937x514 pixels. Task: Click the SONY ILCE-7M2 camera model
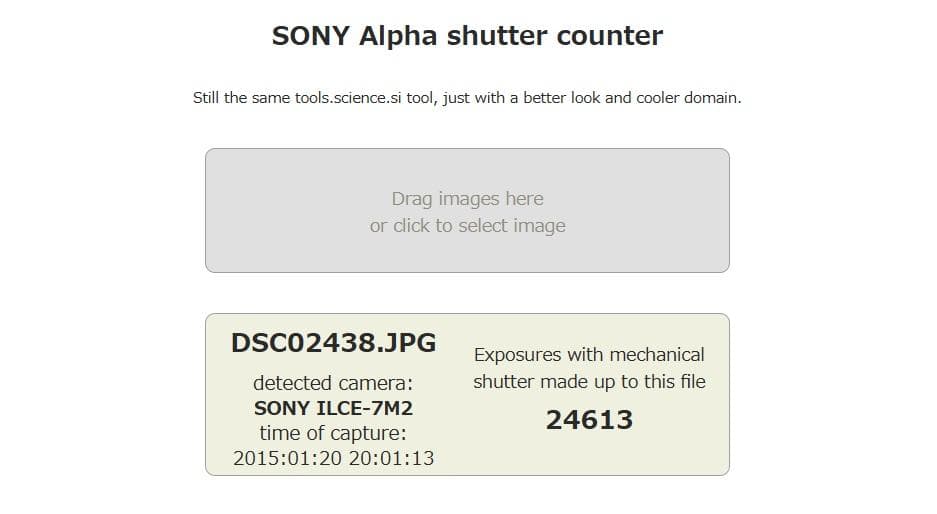point(333,408)
